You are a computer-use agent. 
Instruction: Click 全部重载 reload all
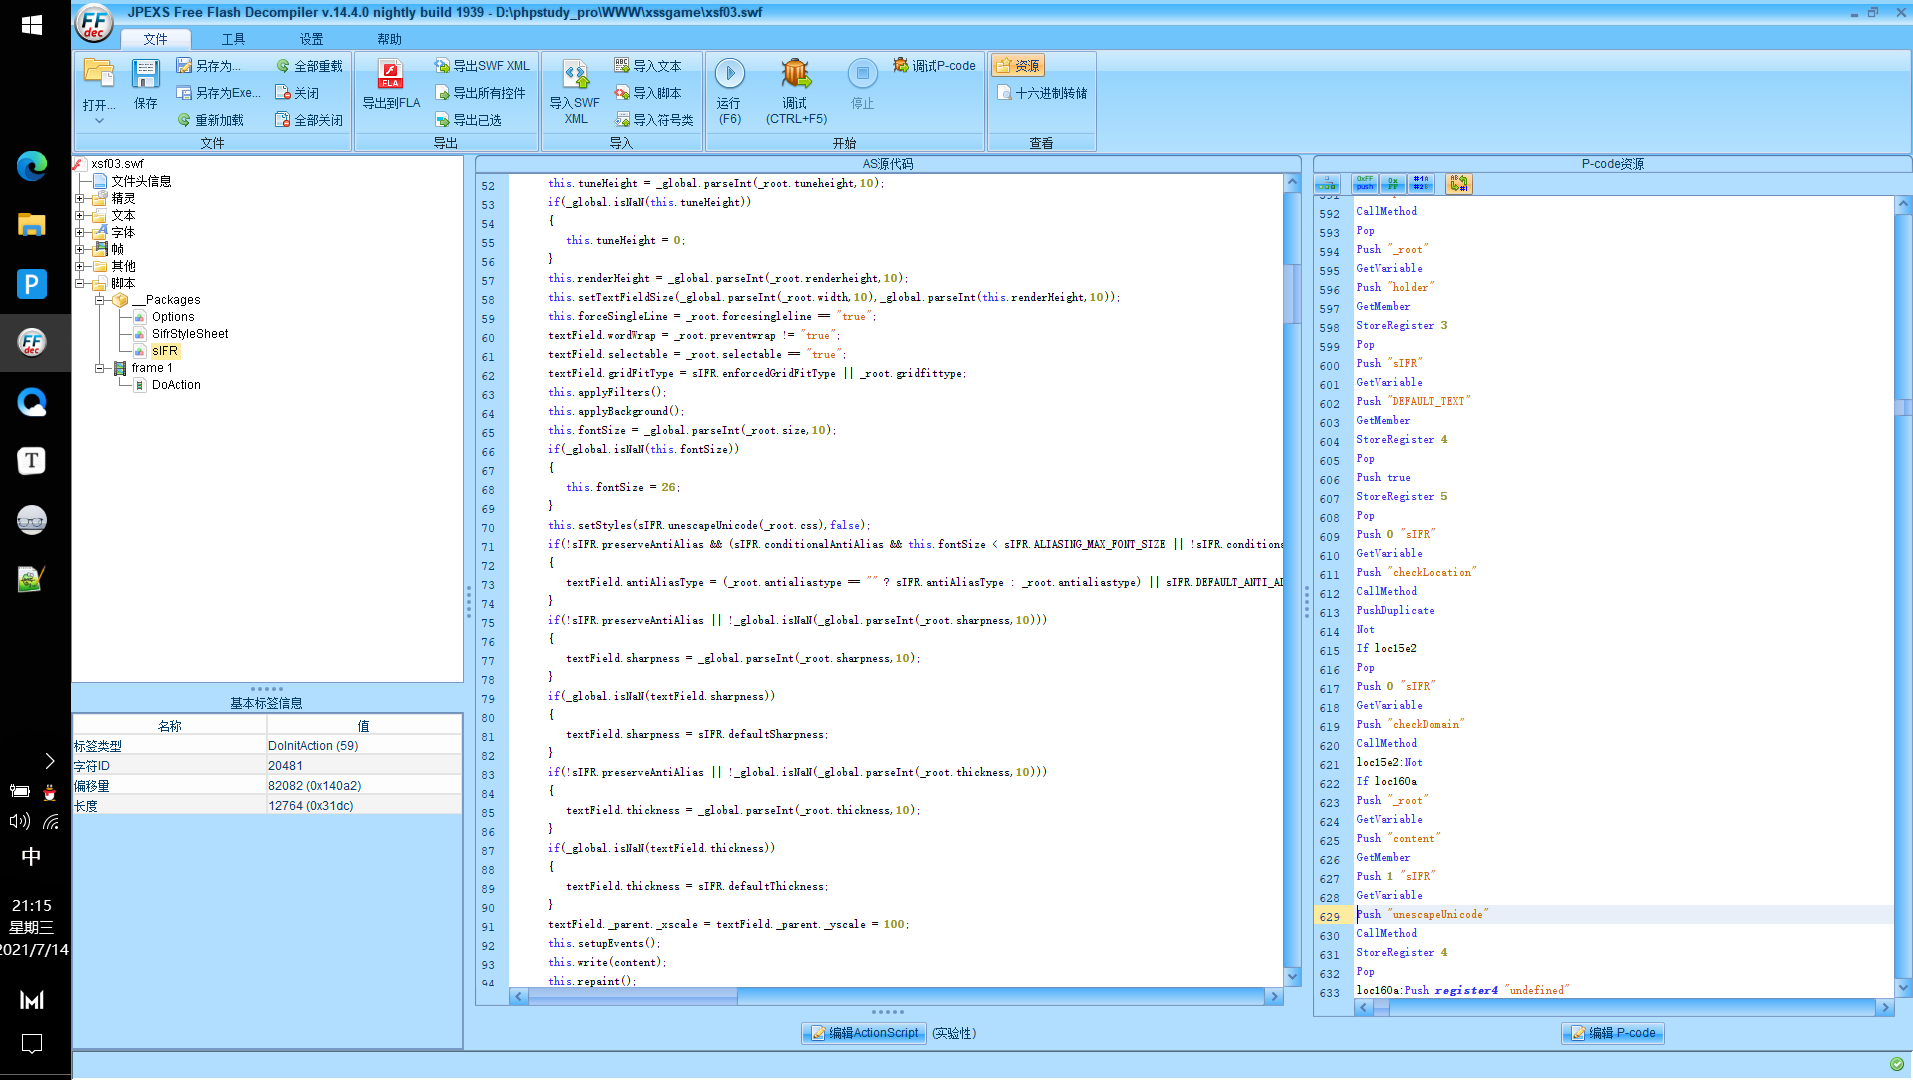(309, 66)
